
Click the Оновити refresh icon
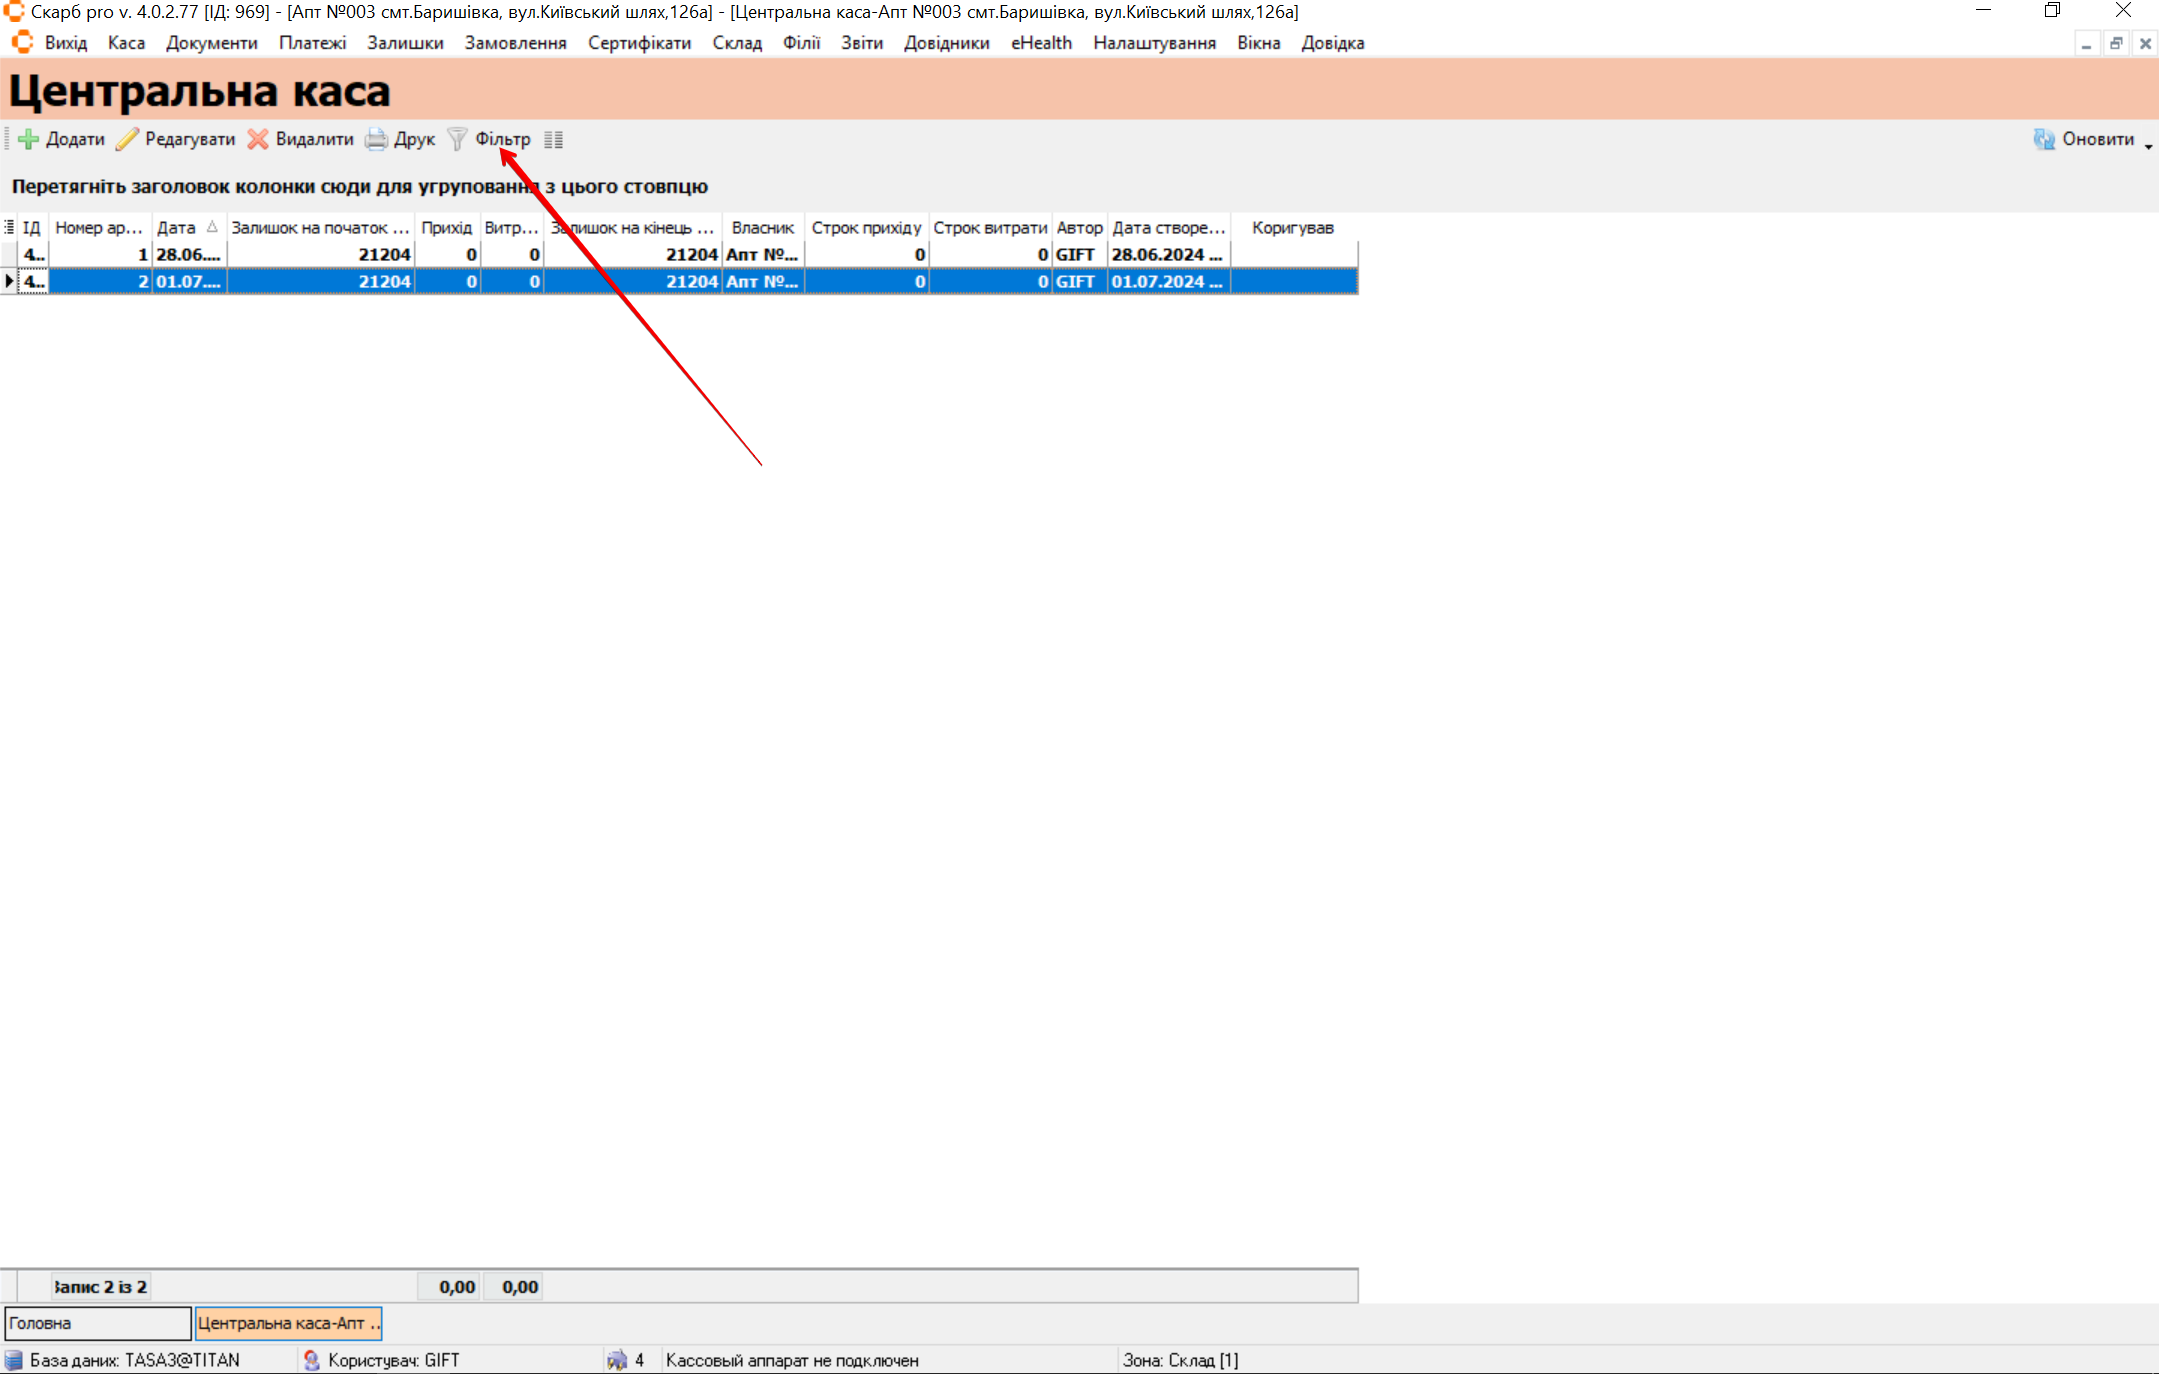[2043, 140]
